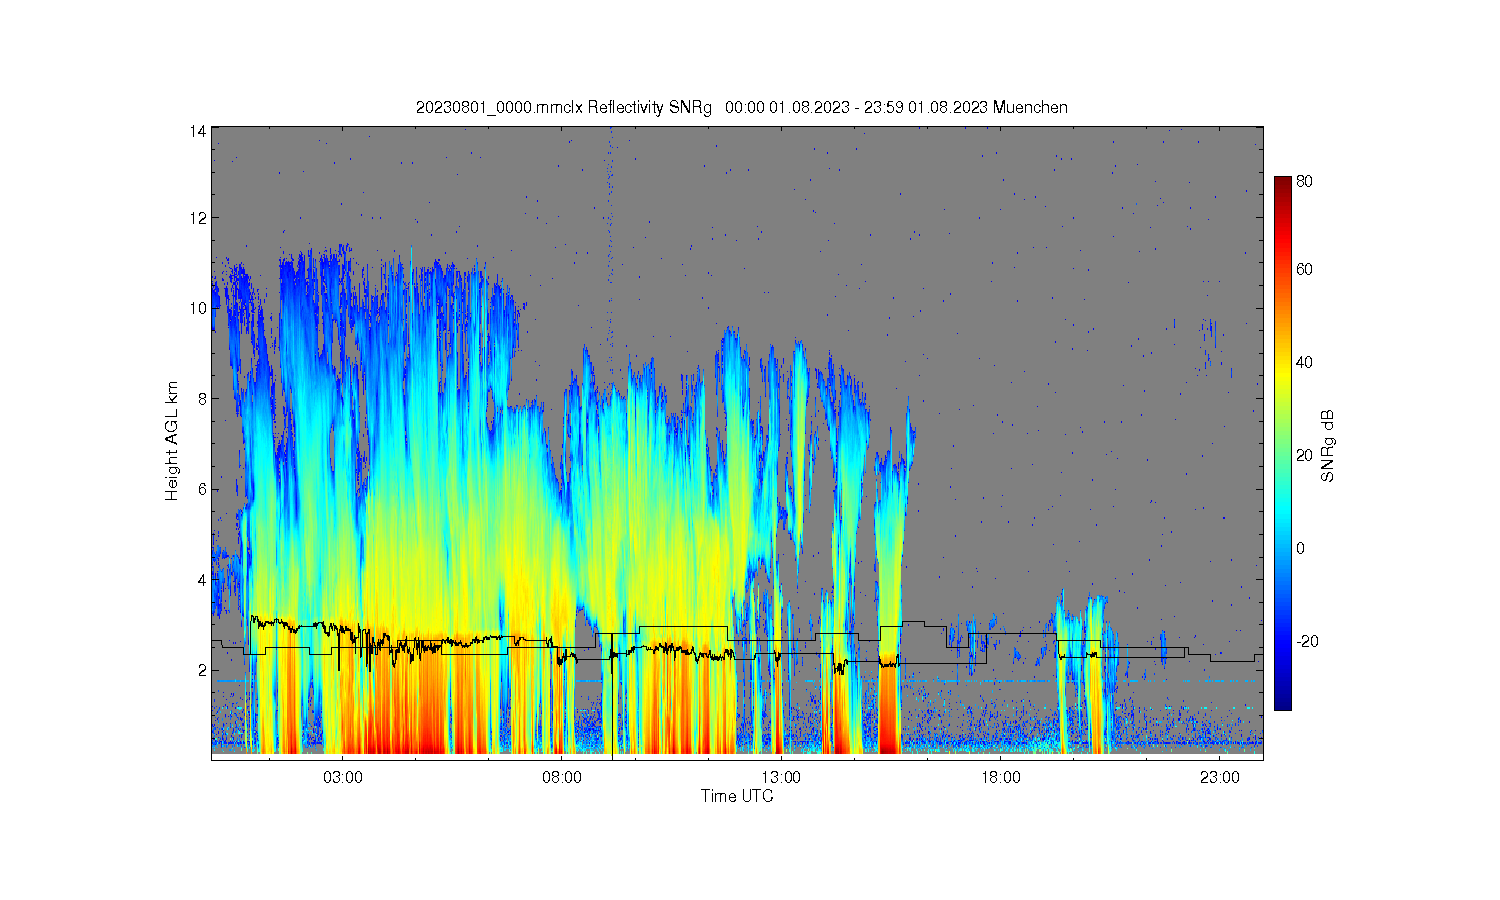Click the 03:00 time tick label
1500x900 pixels.
(x=343, y=777)
